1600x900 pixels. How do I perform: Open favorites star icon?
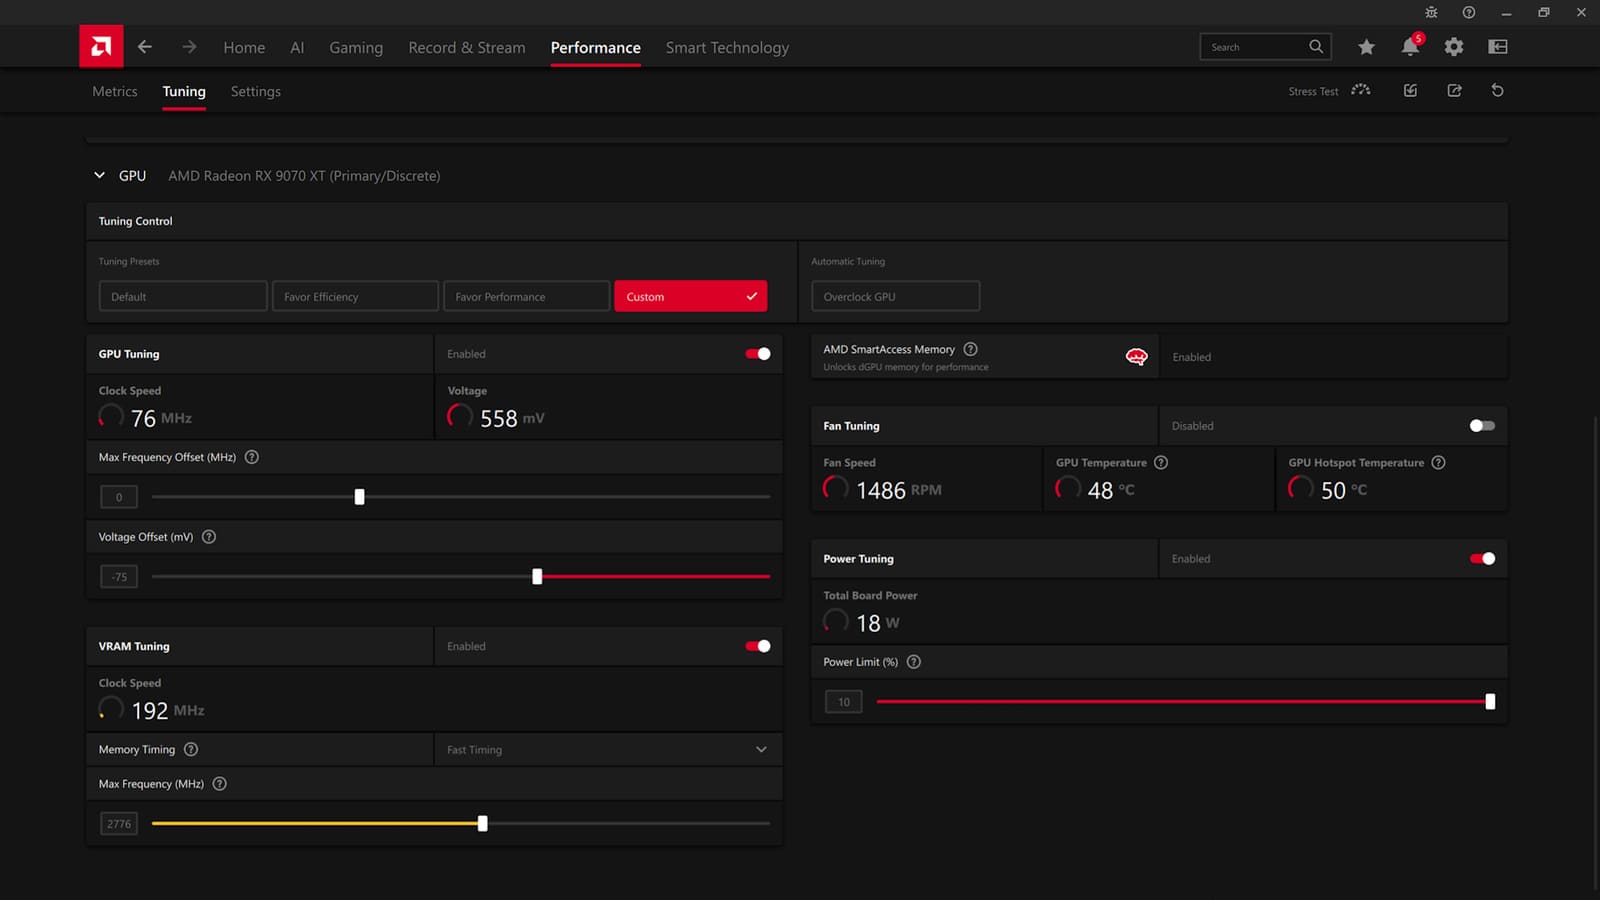tap(1366, 47)
